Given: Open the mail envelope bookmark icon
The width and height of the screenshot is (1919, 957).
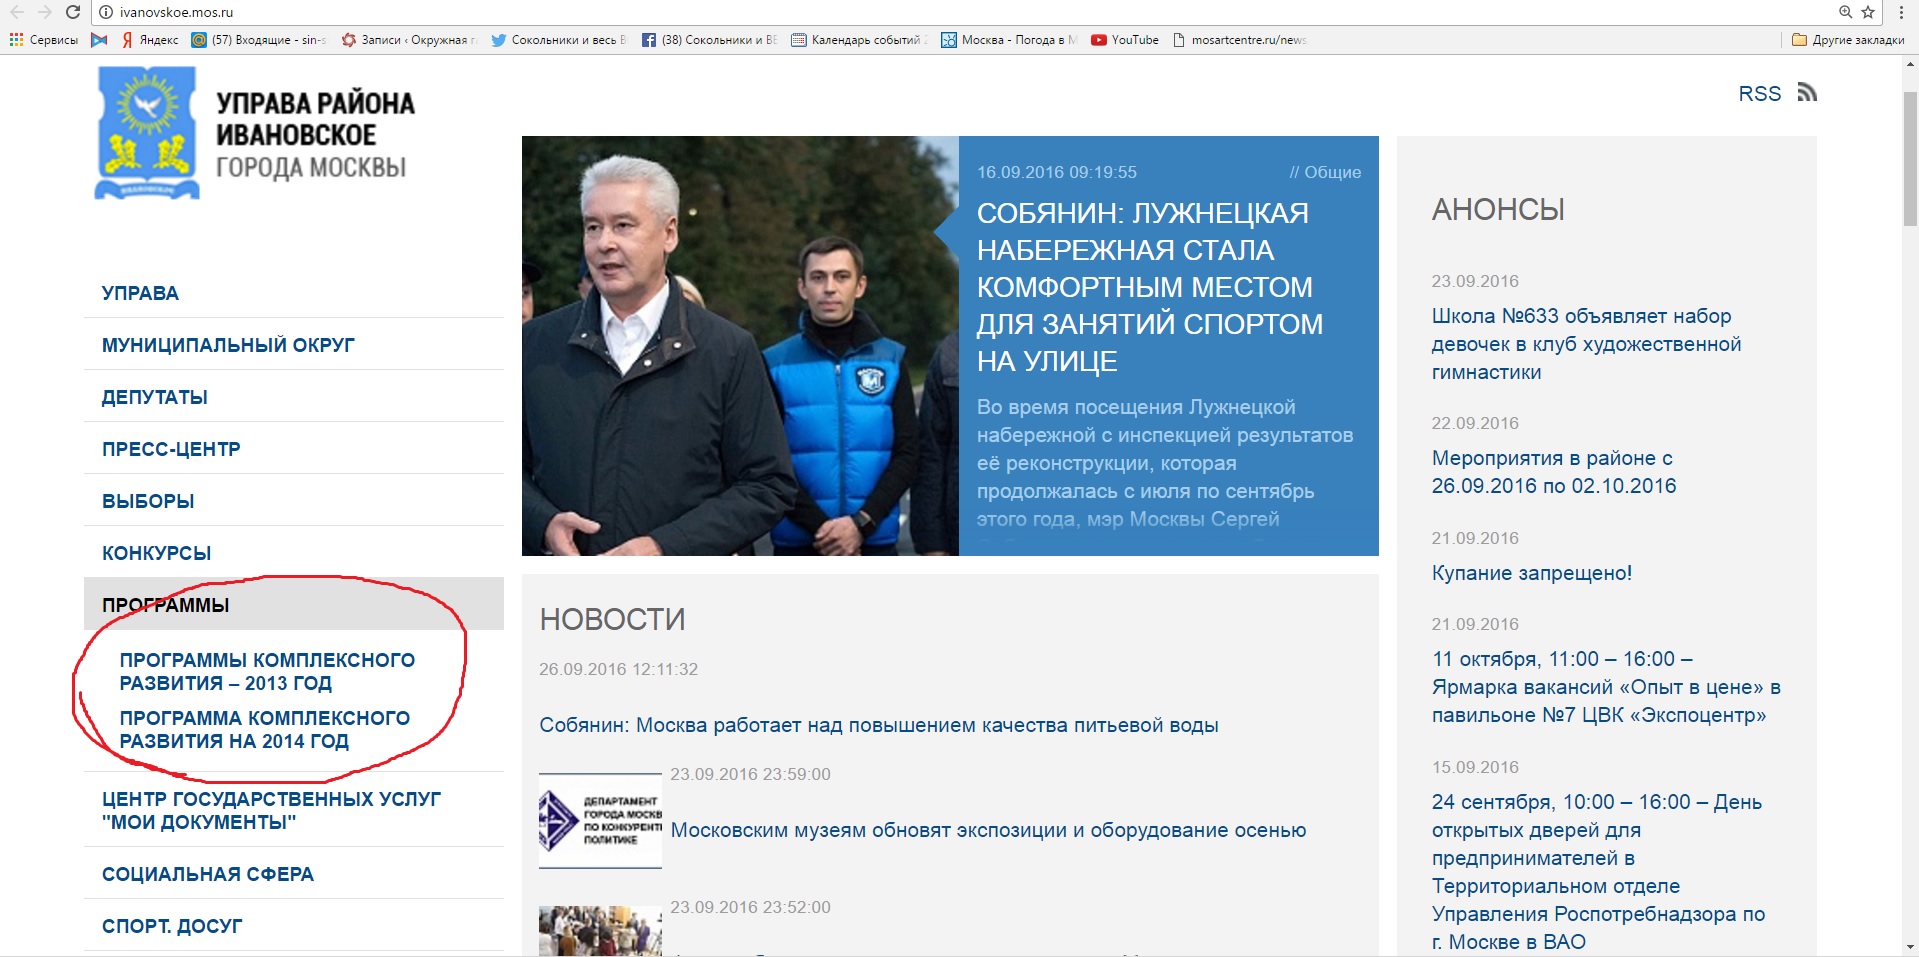Looking at the screenshot, I should point(99,40).
